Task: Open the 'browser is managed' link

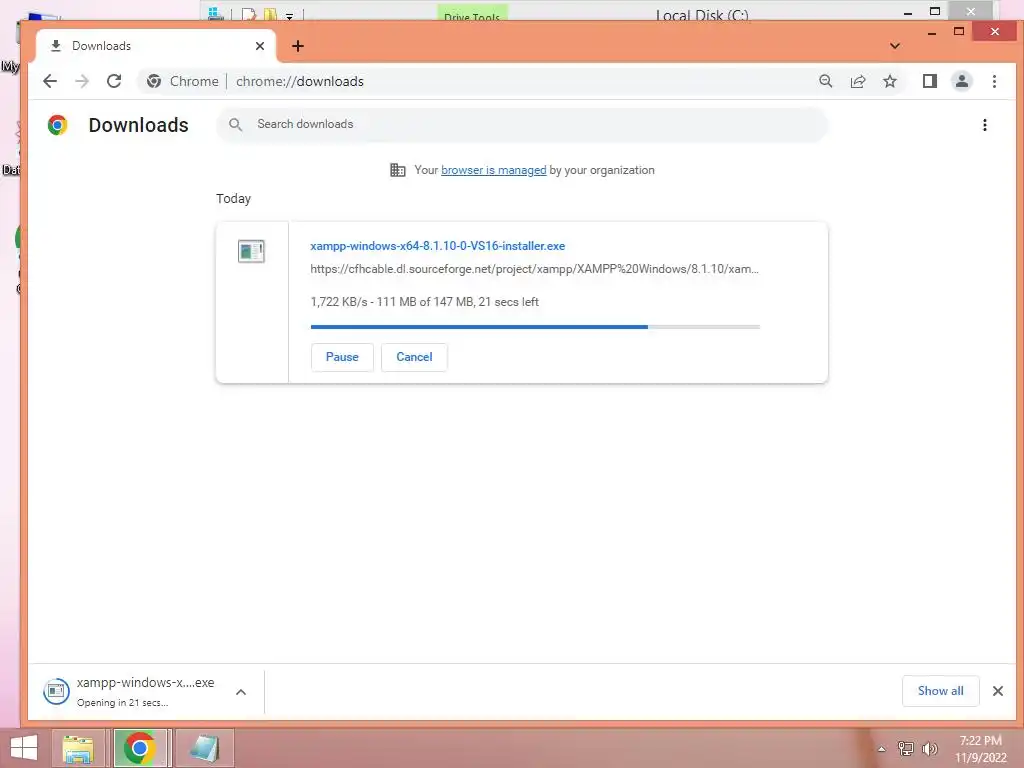Action: pyautogui.click(x=494, y=170)
